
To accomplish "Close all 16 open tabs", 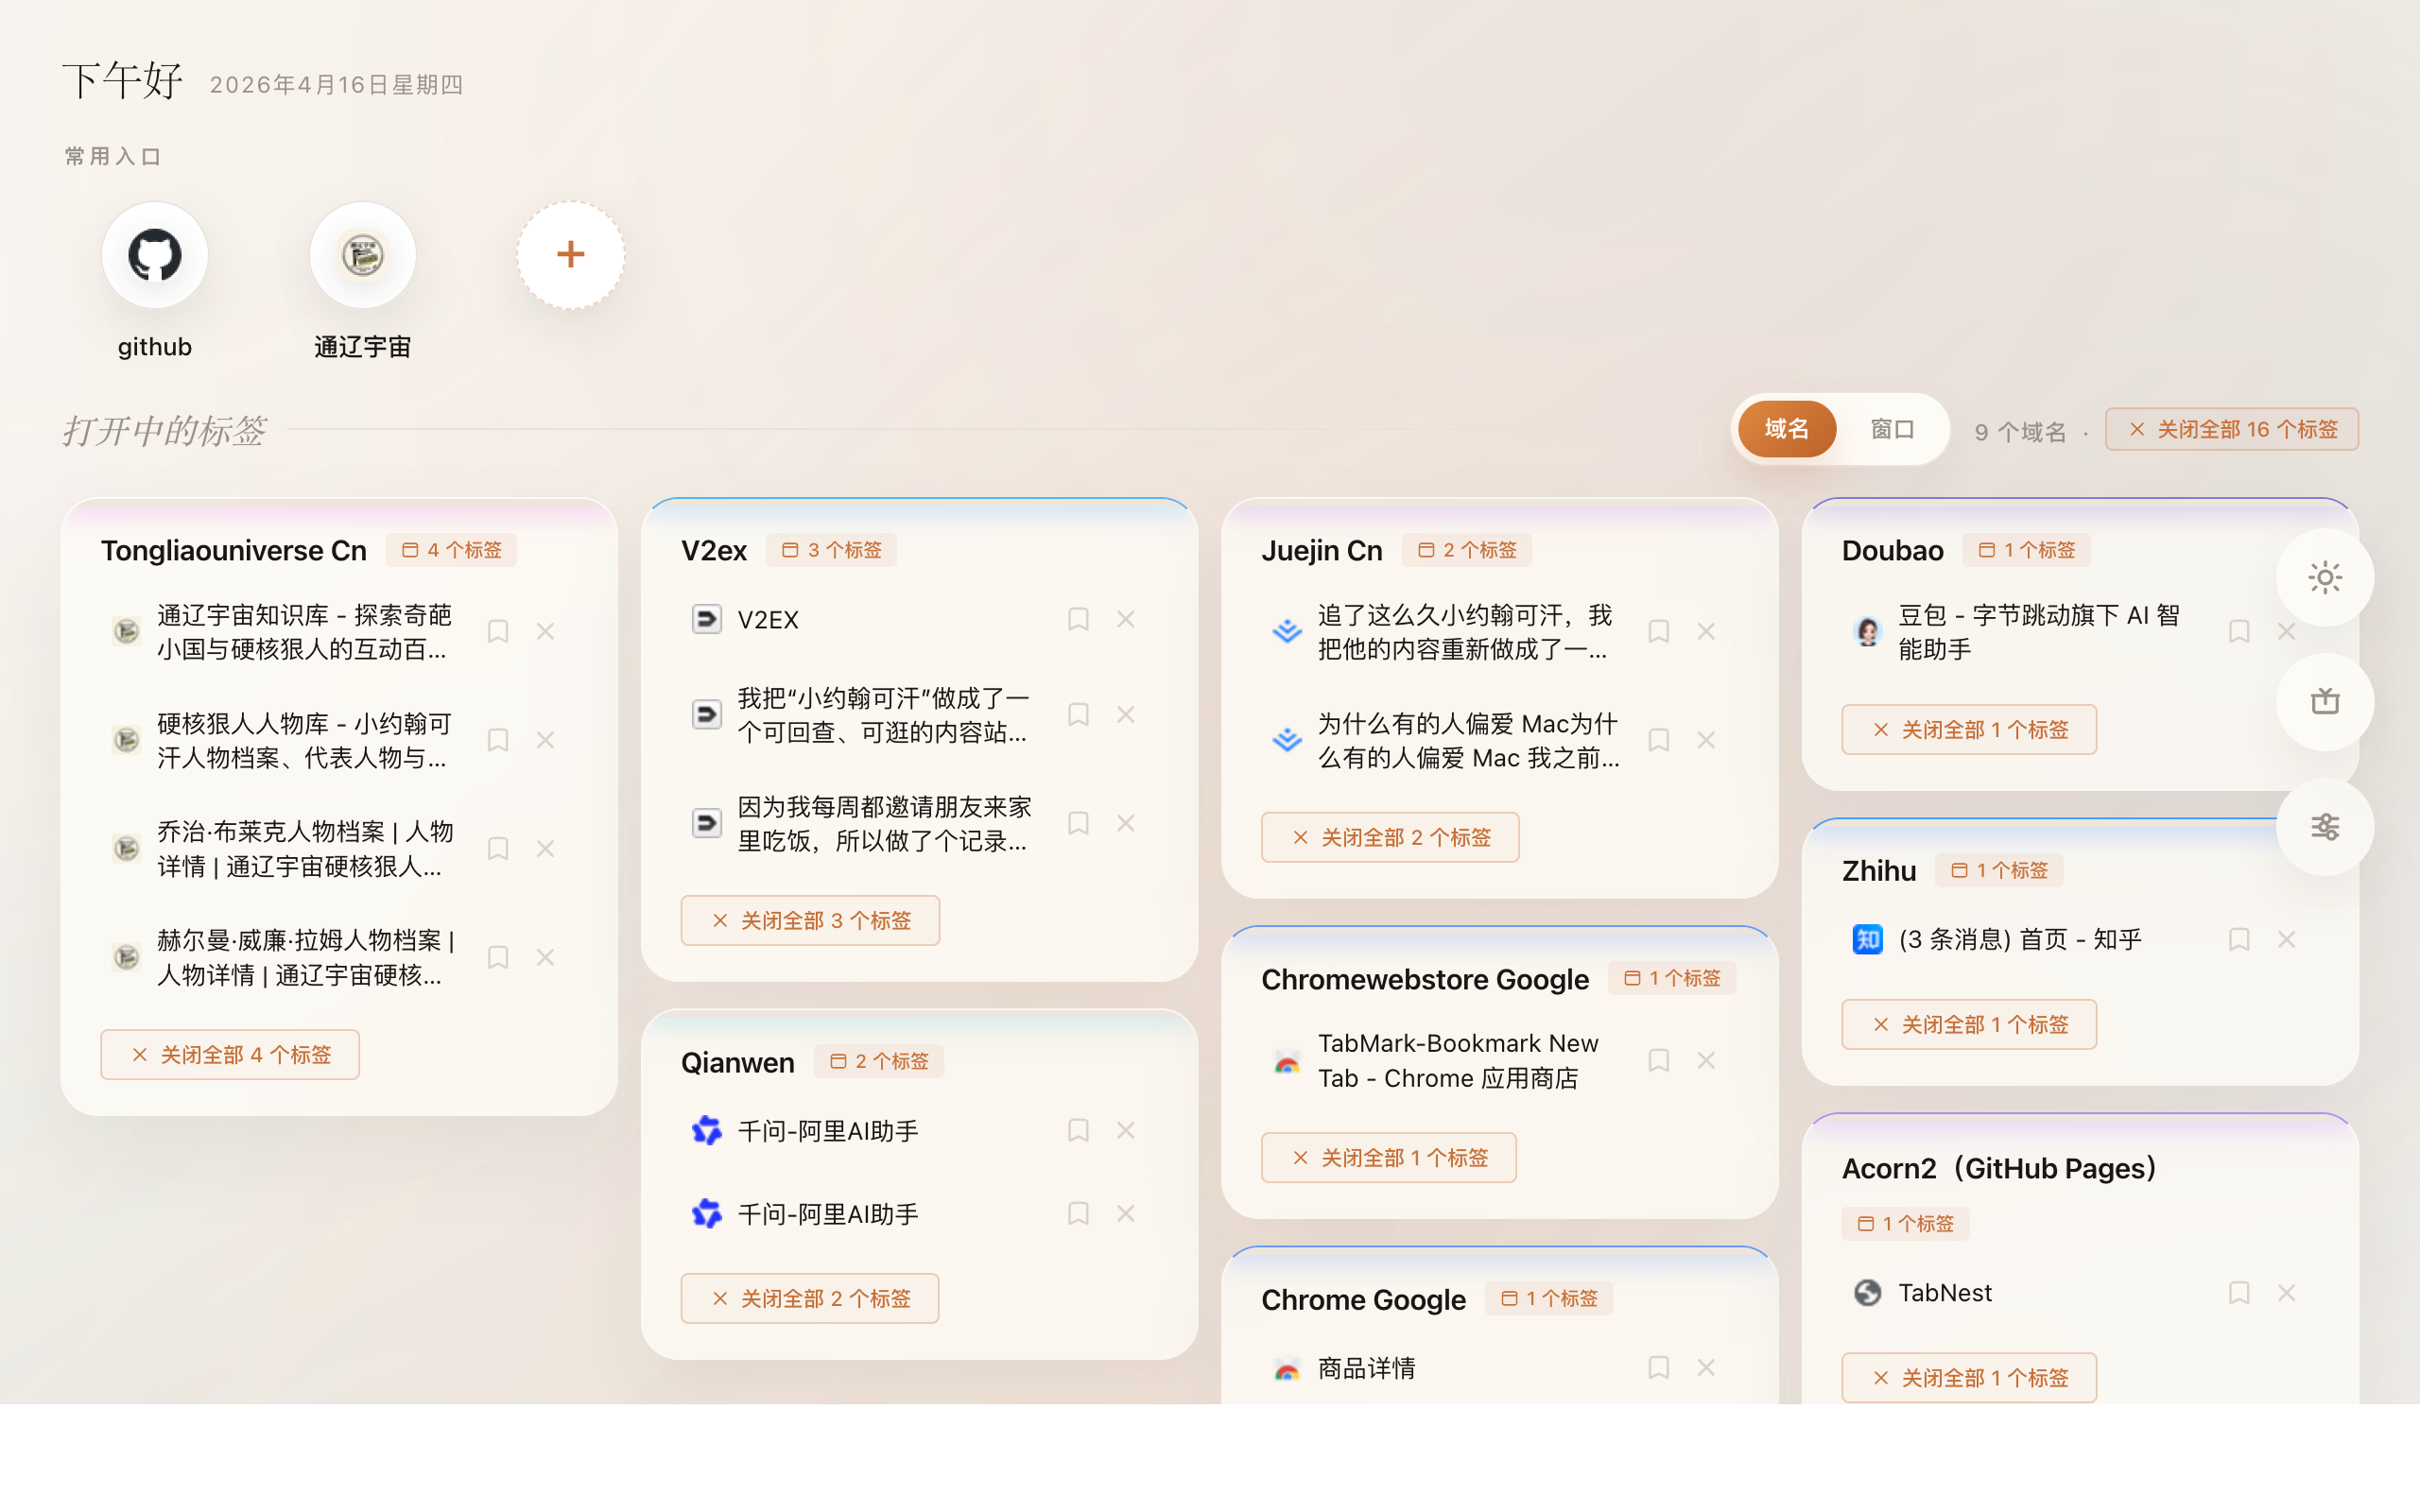I will (2231, 429).
